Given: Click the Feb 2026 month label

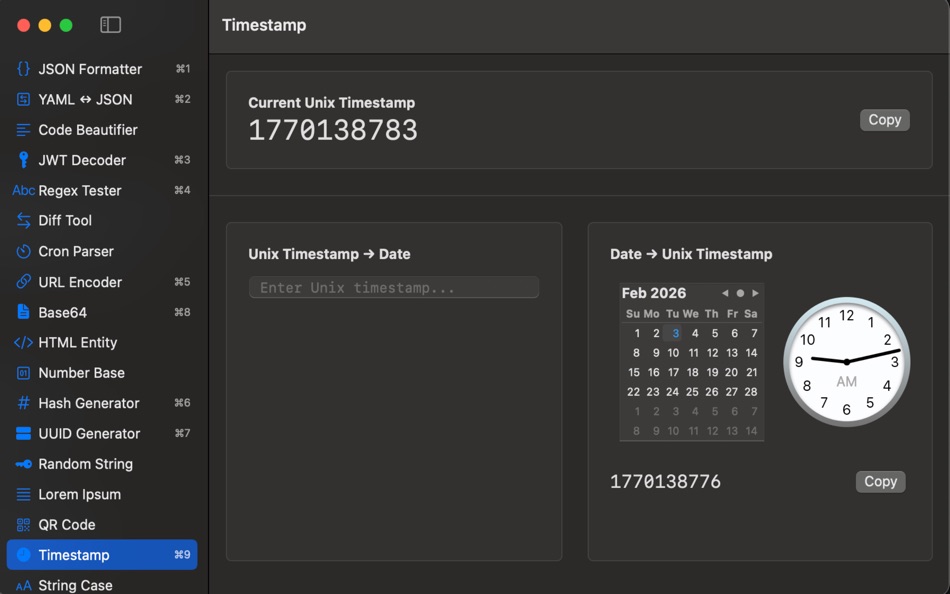Looking at the screenshot, I should point(654,293).
